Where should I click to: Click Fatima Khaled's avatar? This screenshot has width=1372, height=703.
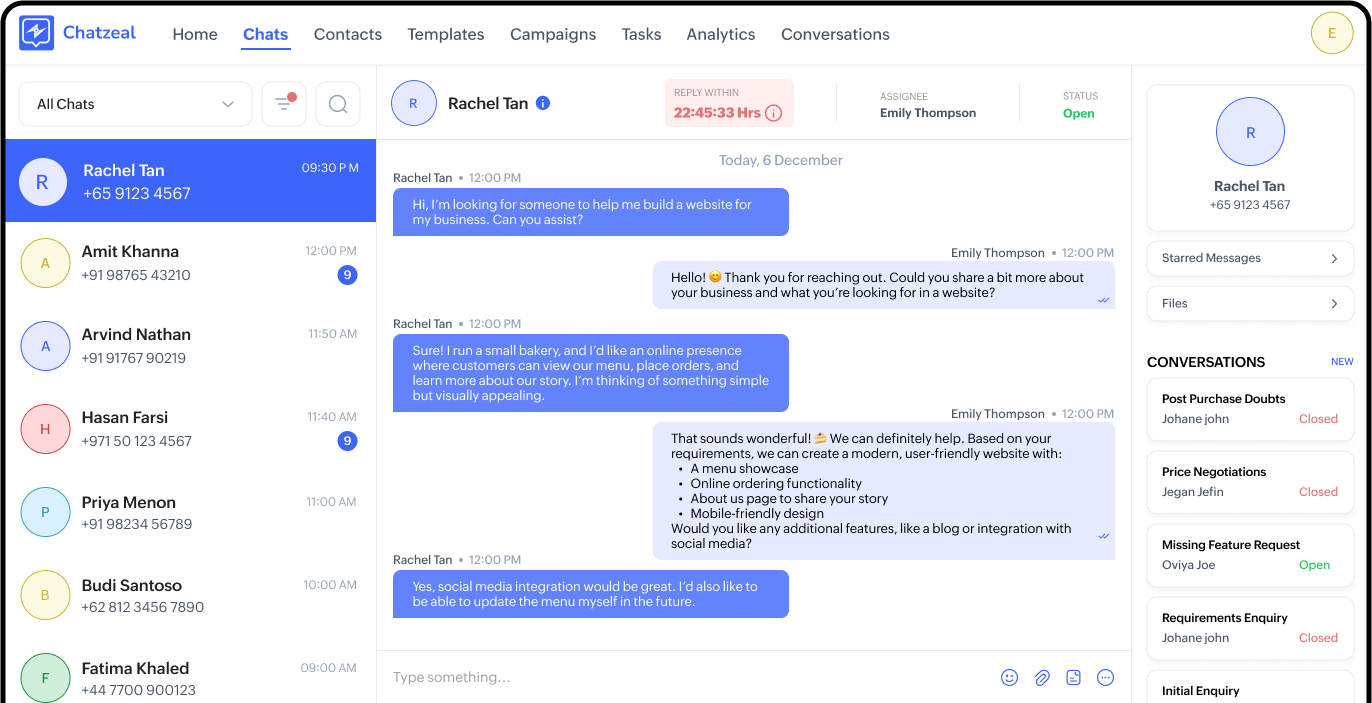(45, 678)
